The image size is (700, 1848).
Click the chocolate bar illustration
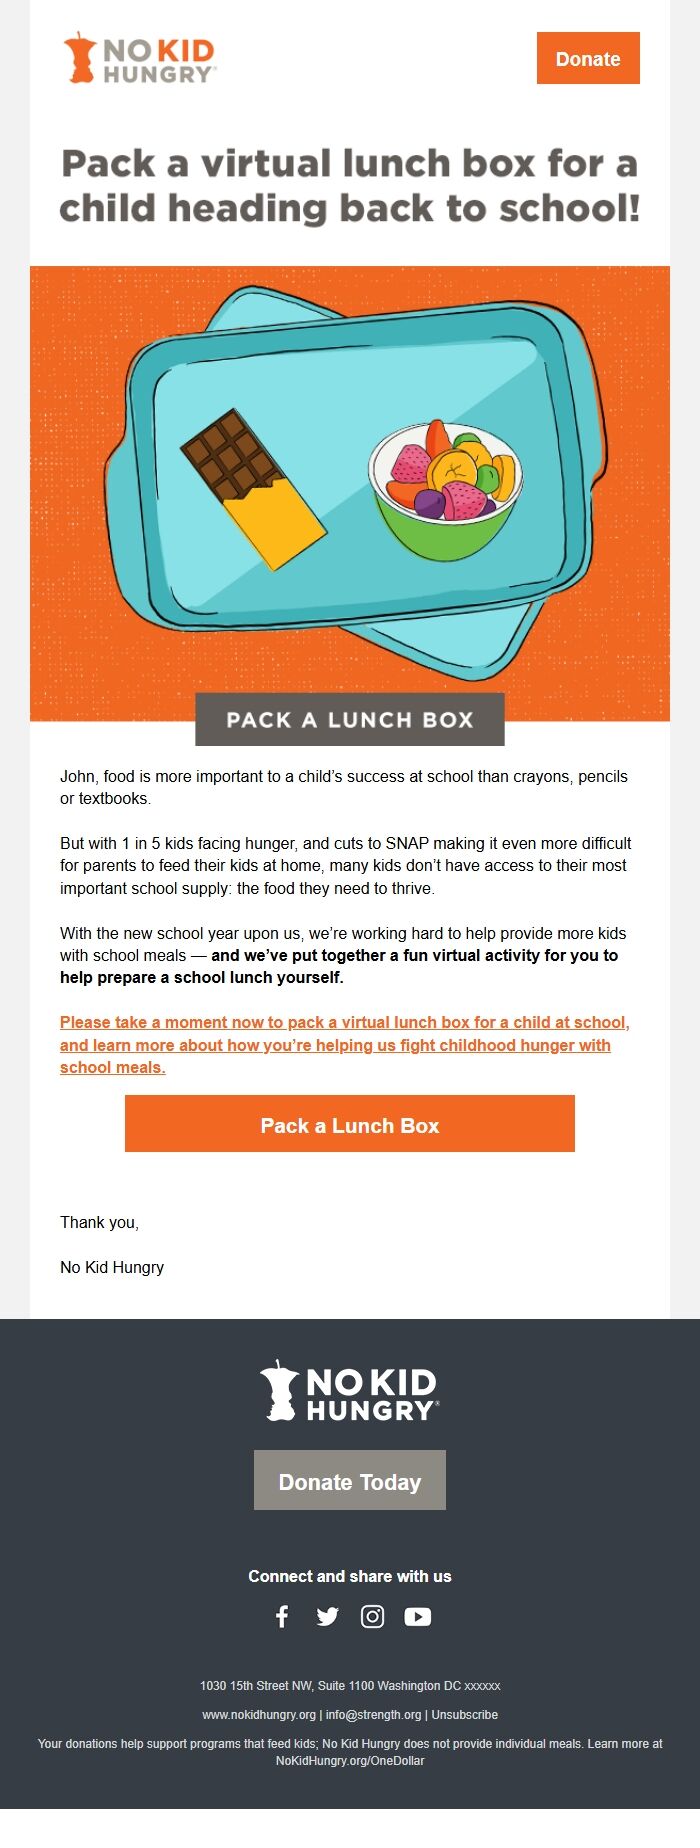pos(252,487)
